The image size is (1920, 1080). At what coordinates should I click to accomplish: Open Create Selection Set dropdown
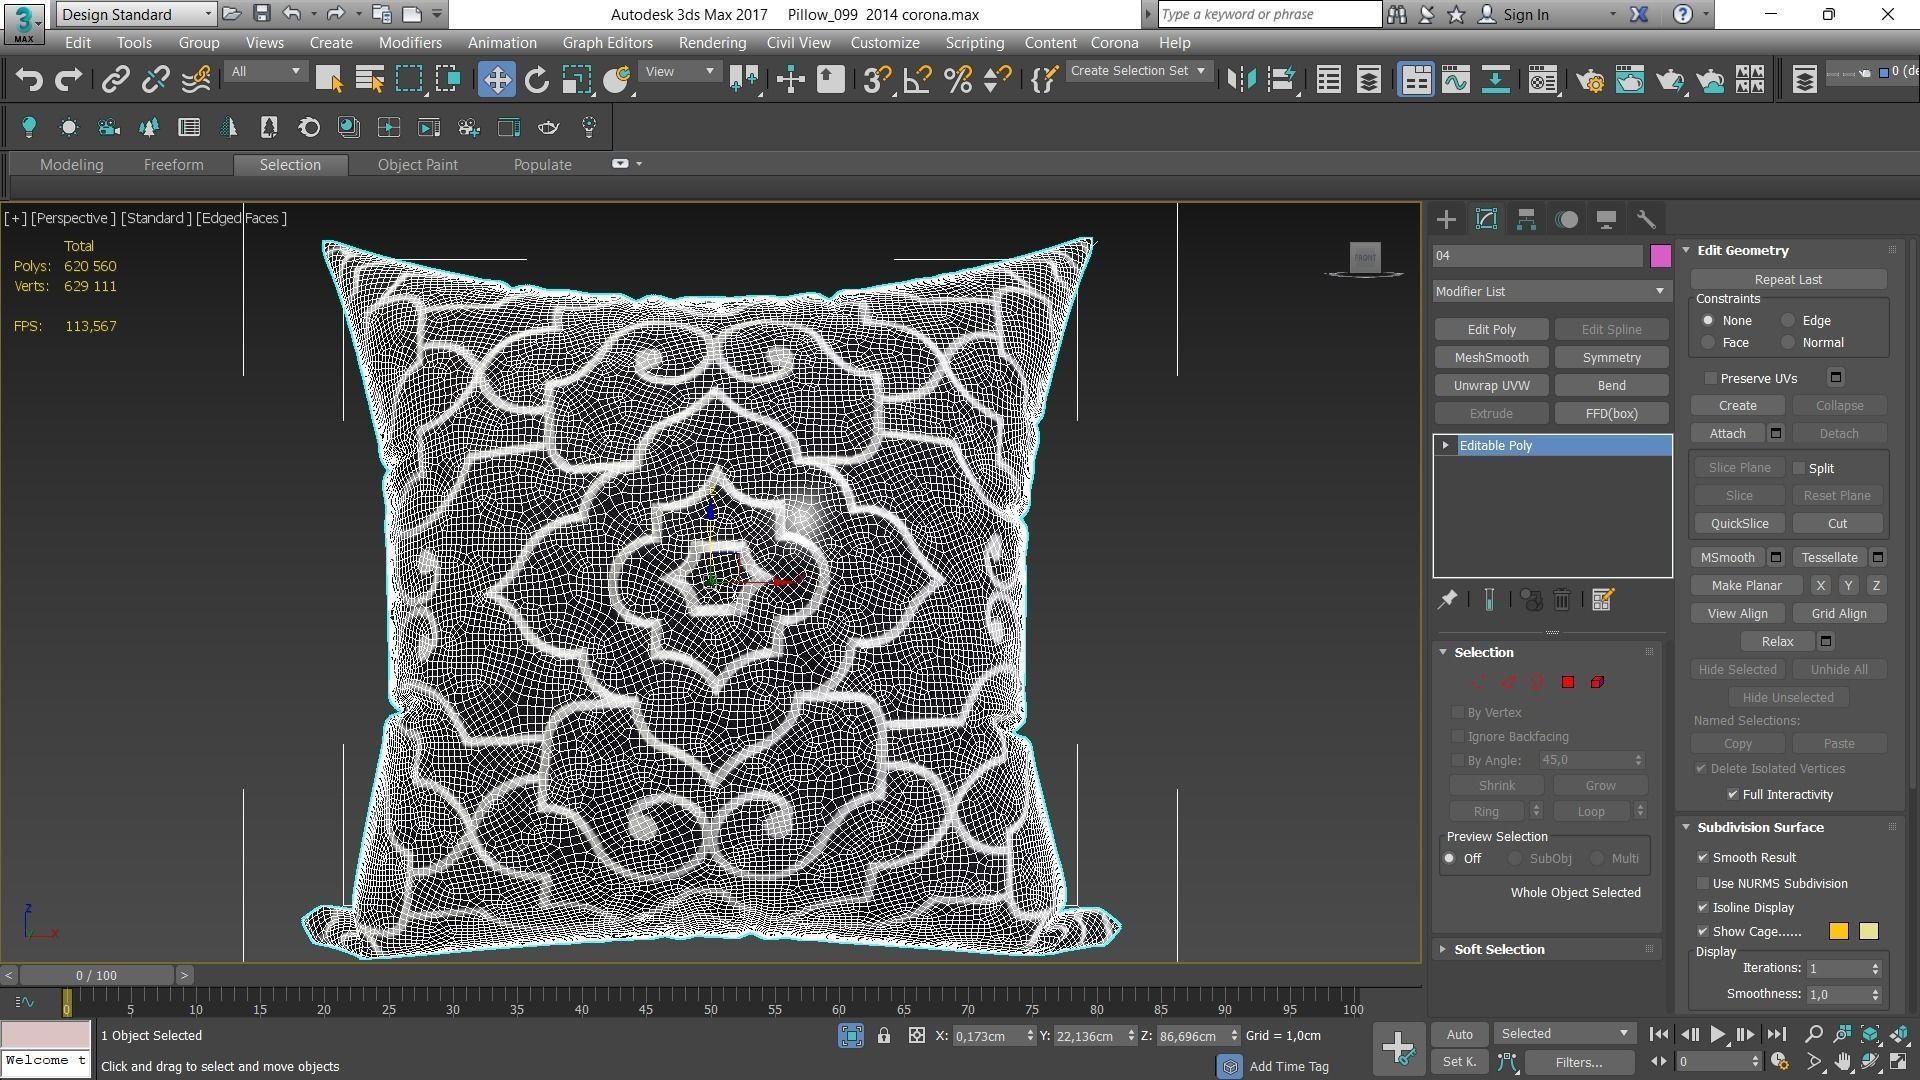[x=1138, y=71]
